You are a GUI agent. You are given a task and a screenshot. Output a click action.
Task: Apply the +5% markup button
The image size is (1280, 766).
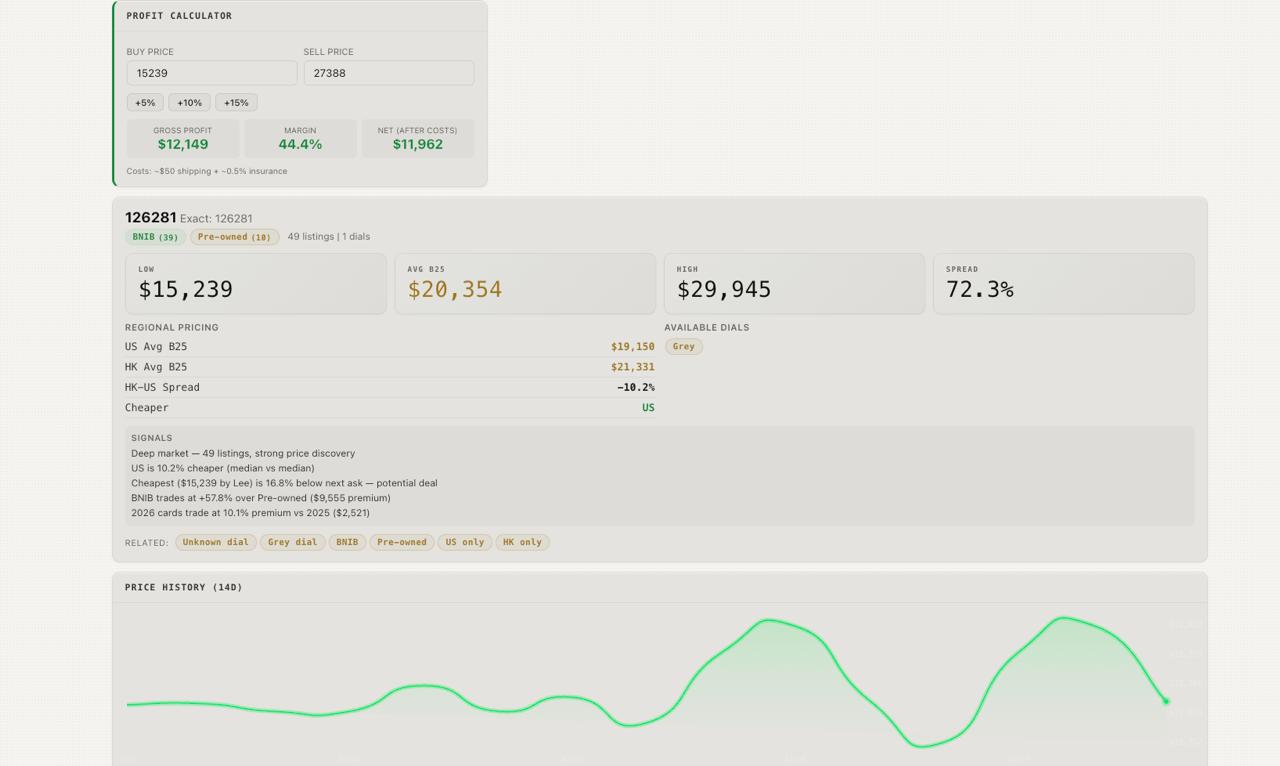145,103
